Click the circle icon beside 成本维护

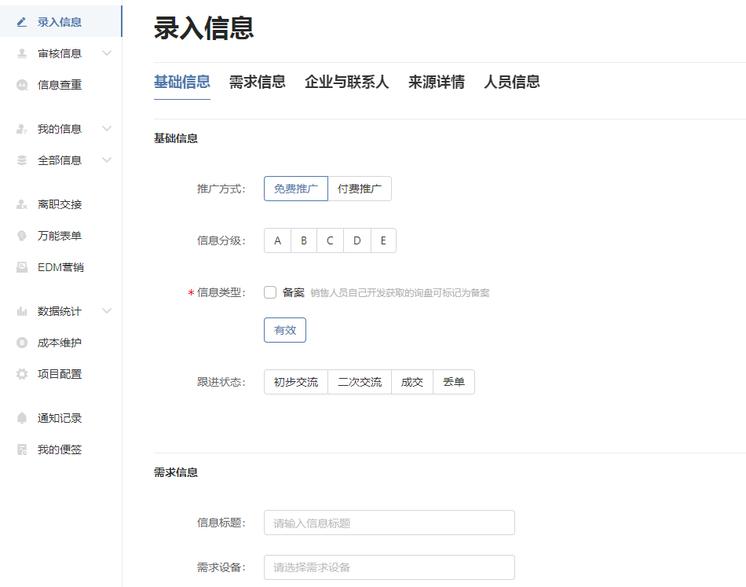coord(21,342)
